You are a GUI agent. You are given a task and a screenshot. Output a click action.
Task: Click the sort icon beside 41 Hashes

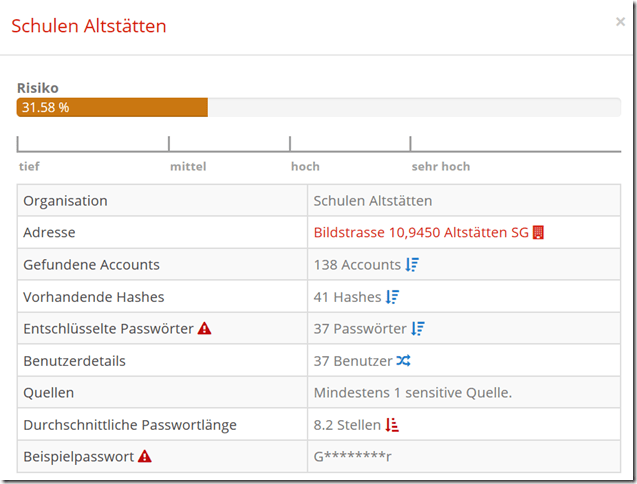[x=392, y=297]
